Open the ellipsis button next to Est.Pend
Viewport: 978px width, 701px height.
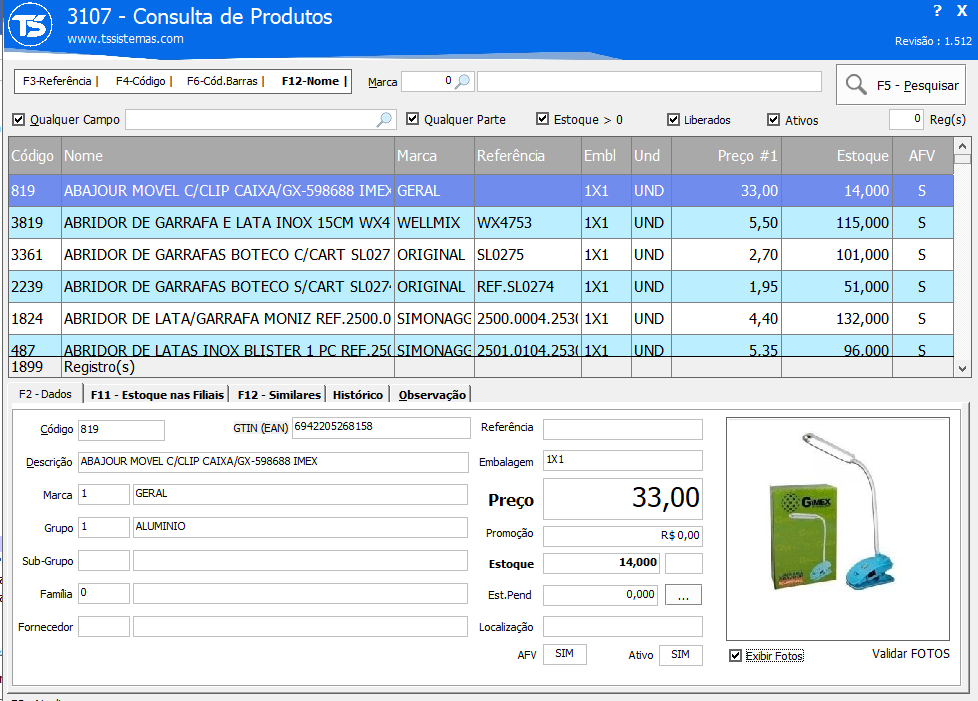point(683,595)
